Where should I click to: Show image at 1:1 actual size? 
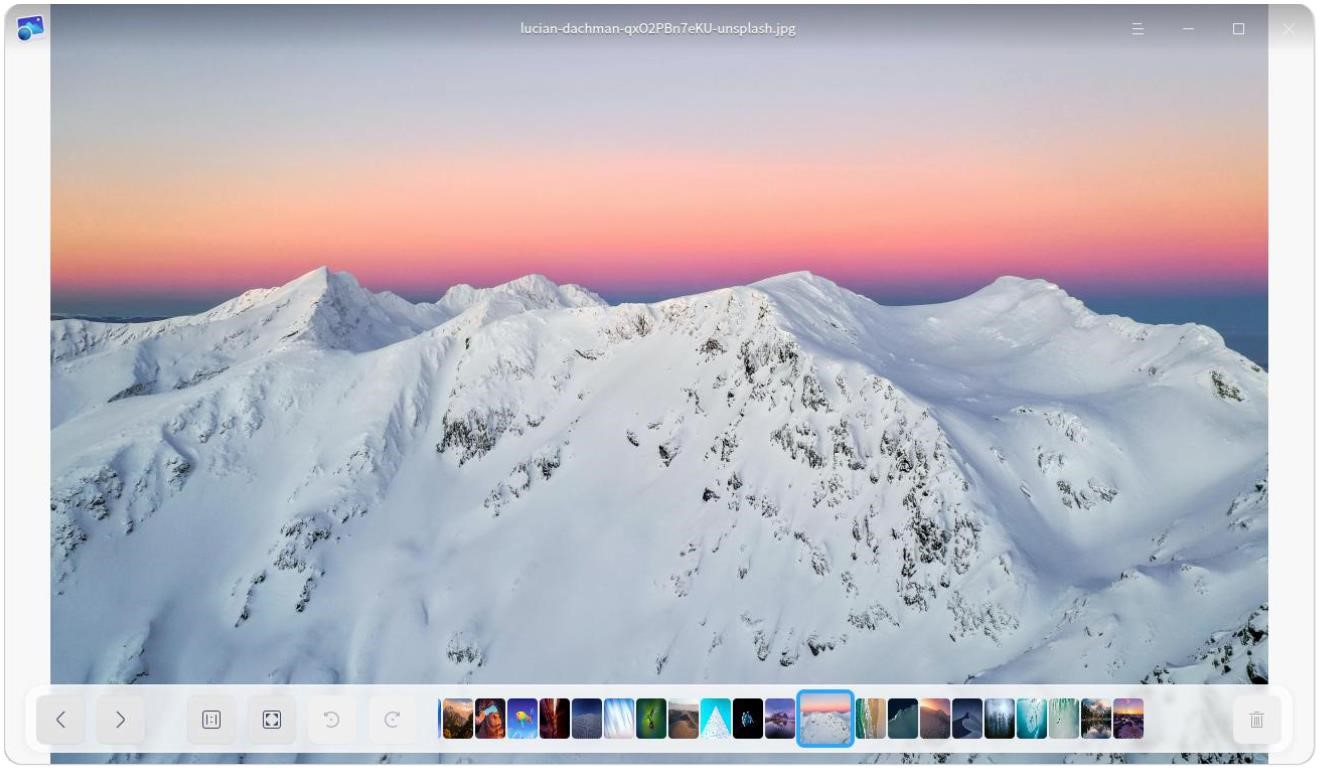coord(211,719)
